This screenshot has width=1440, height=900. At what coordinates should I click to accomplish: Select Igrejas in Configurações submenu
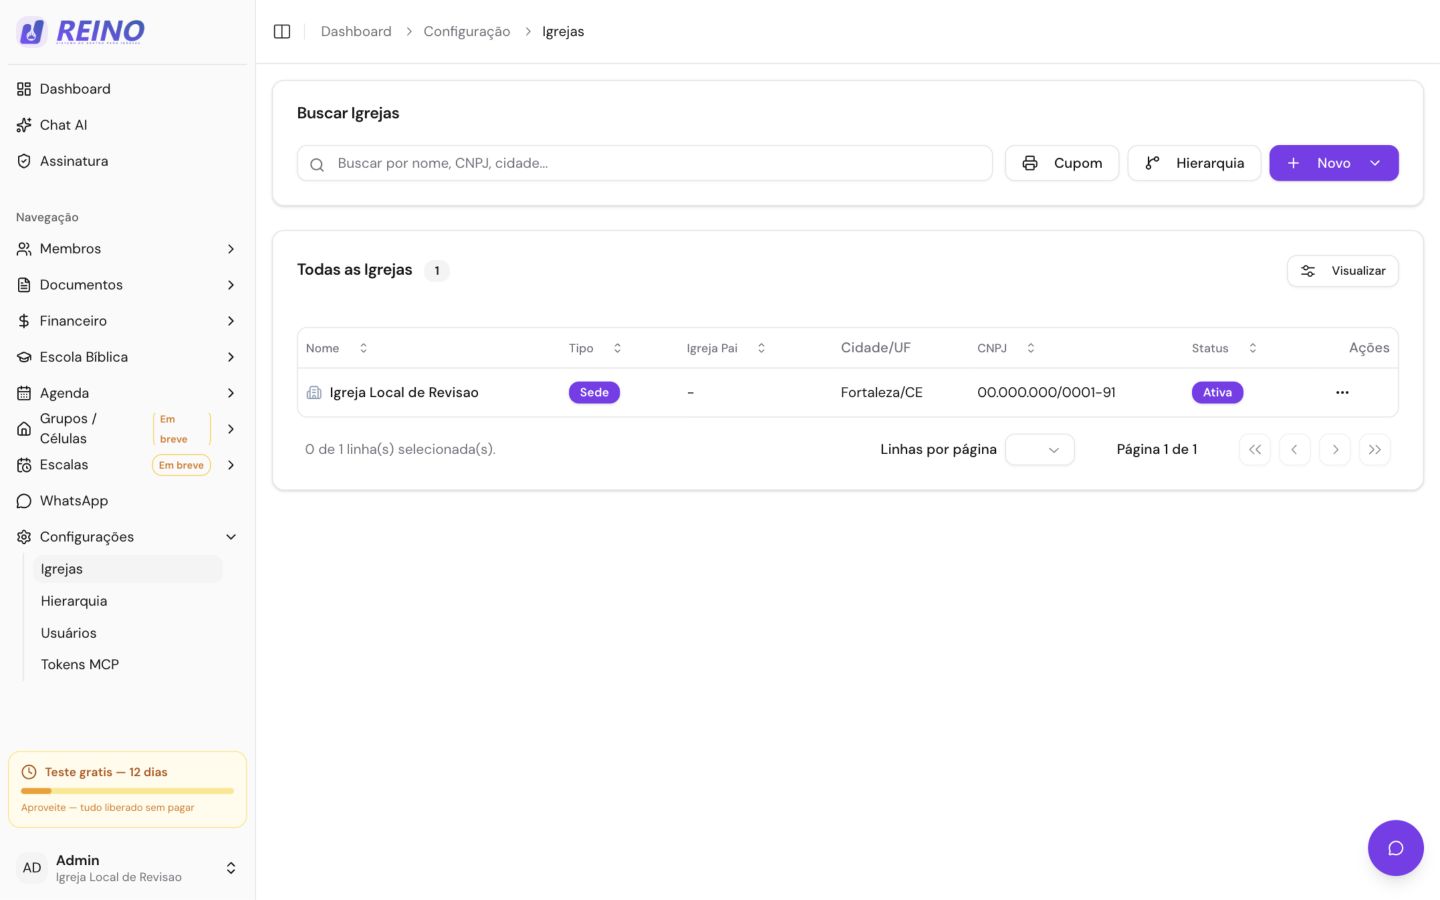tap(128, 569)
